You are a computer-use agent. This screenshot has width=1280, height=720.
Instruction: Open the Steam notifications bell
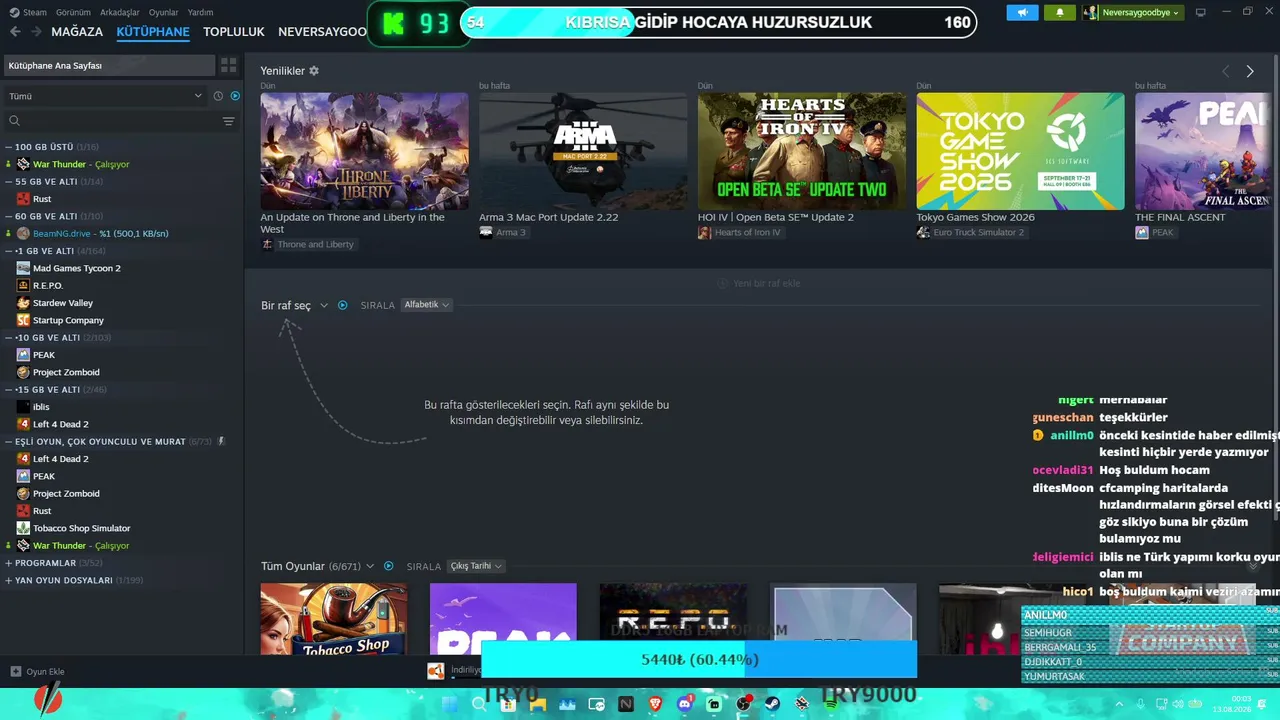(x=1060, y=13)
